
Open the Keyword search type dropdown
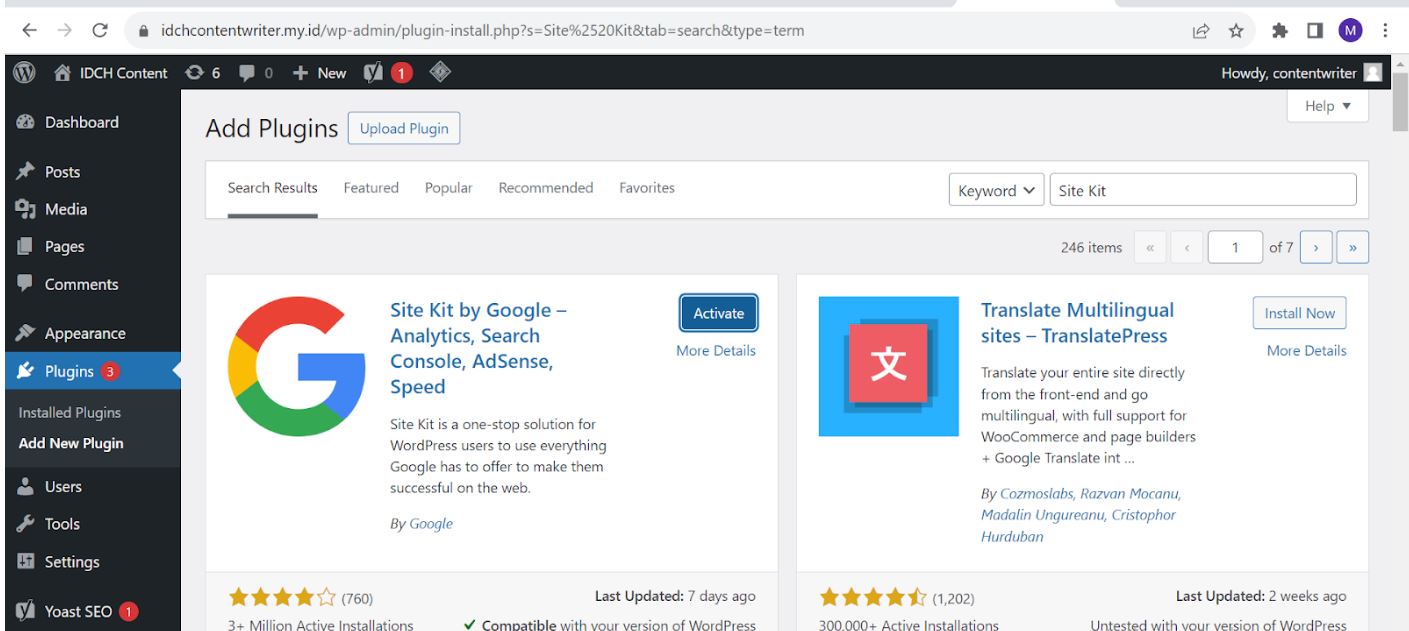pos(995,190)
